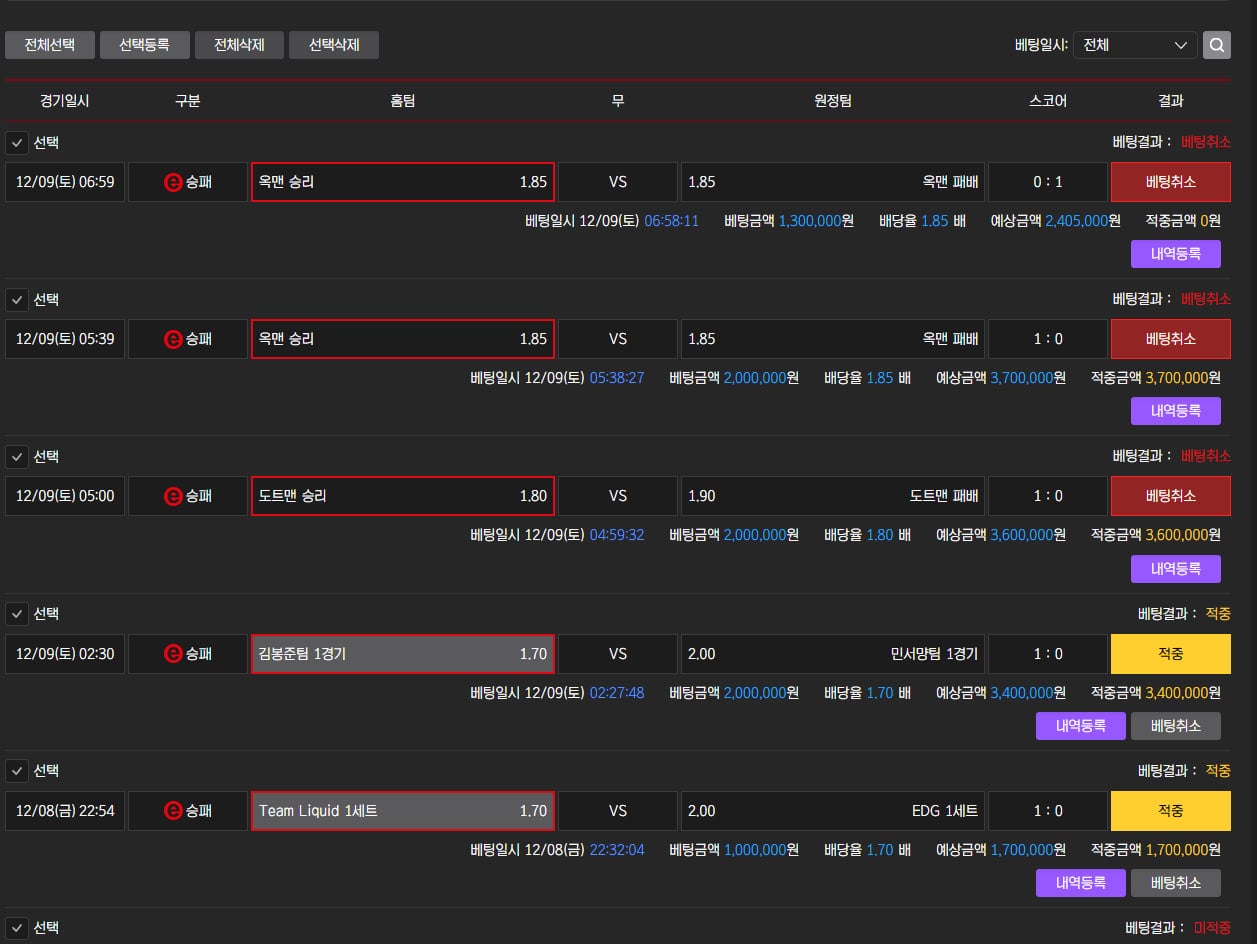The image size is (1257, 944).
Task: Click esports logo in 김봉준팀 1경기 row
Action: 172,654
